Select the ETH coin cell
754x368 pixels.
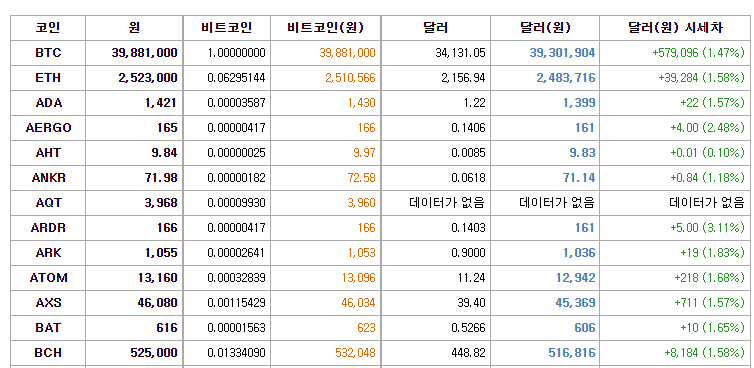pyautogui.click(x=48, y=78)
